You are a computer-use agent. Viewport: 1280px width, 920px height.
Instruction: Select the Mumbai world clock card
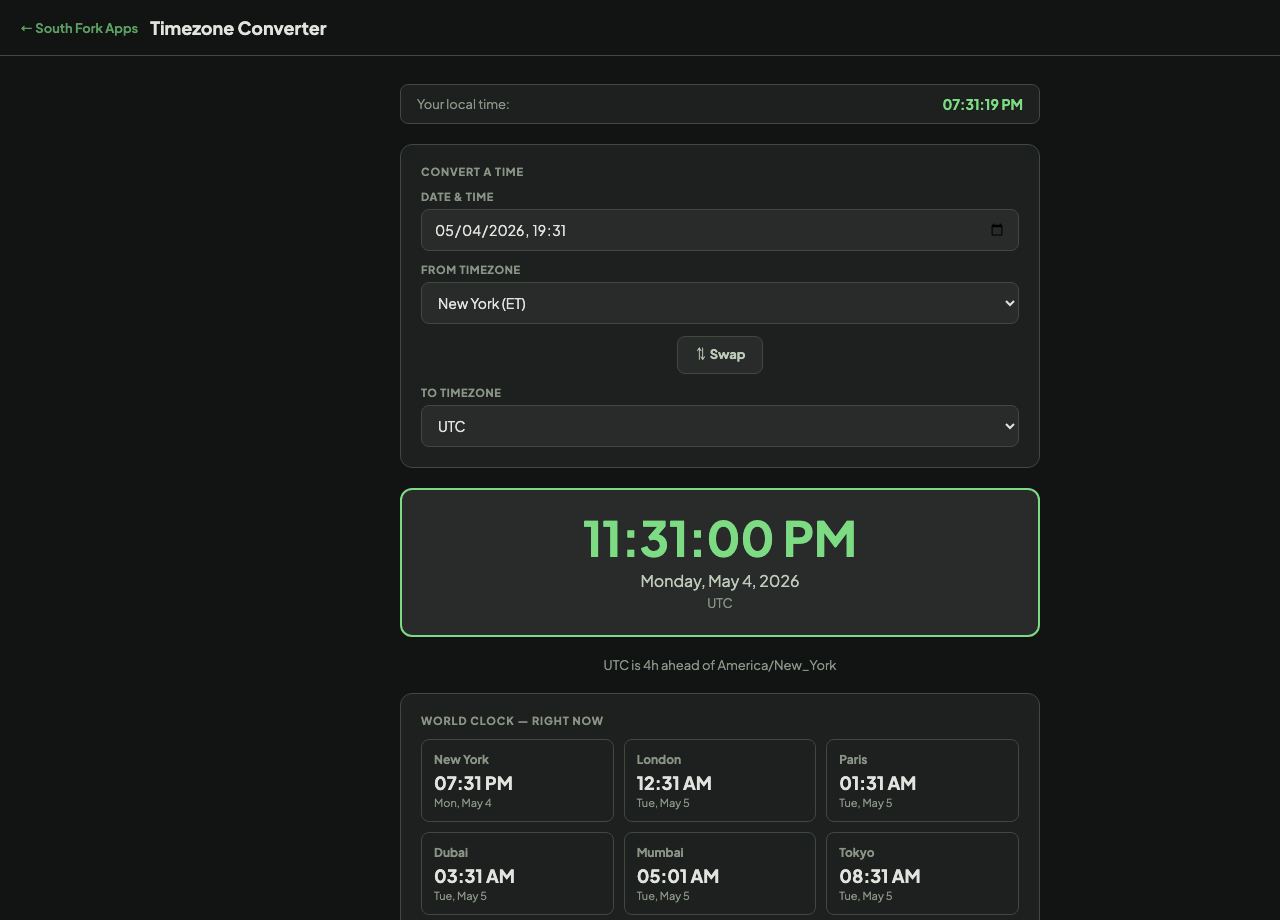pyautogui.click(x=720, y=873)
